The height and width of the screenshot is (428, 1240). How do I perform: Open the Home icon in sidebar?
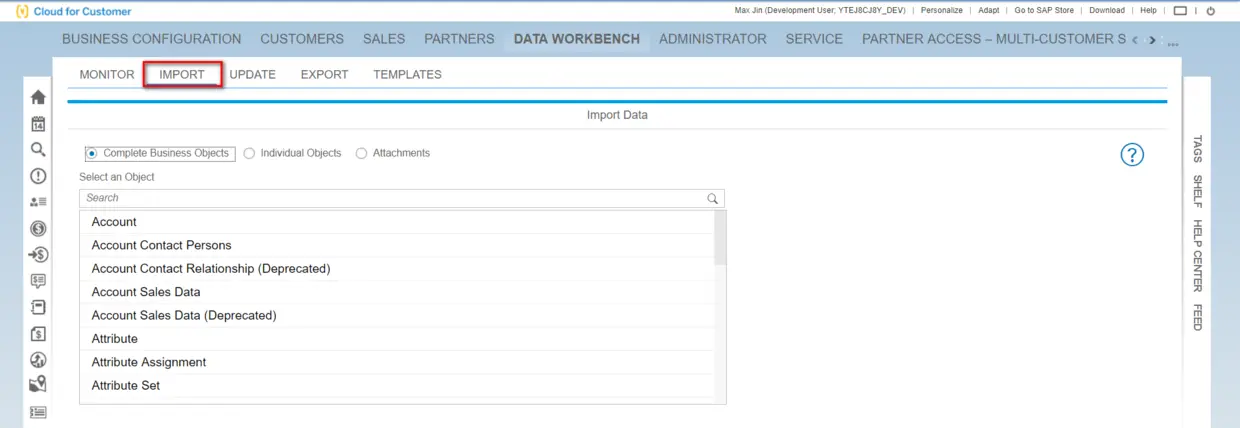(38, 97)
